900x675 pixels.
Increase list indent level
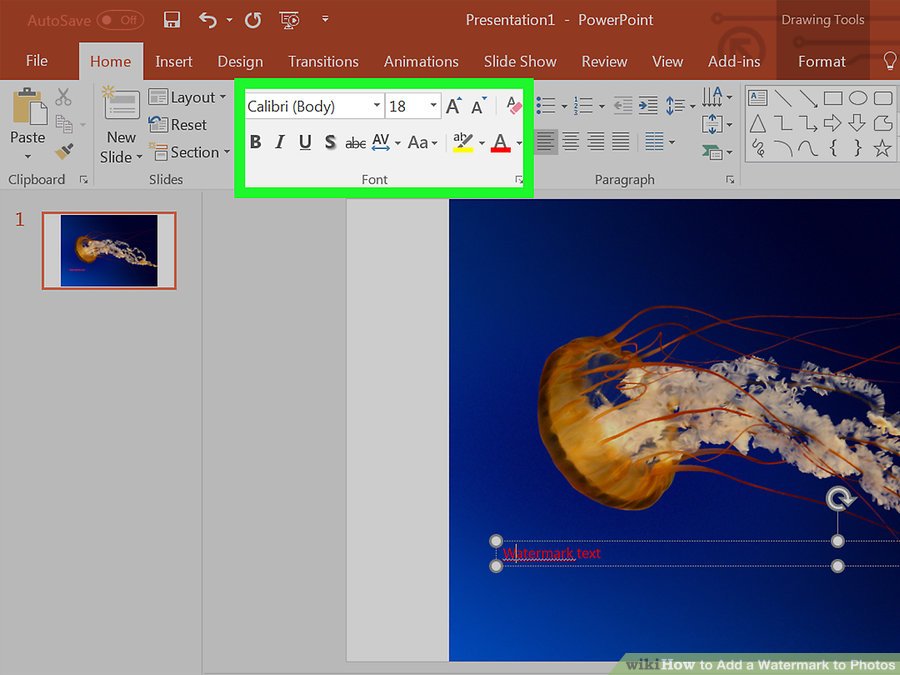(648, 106)
